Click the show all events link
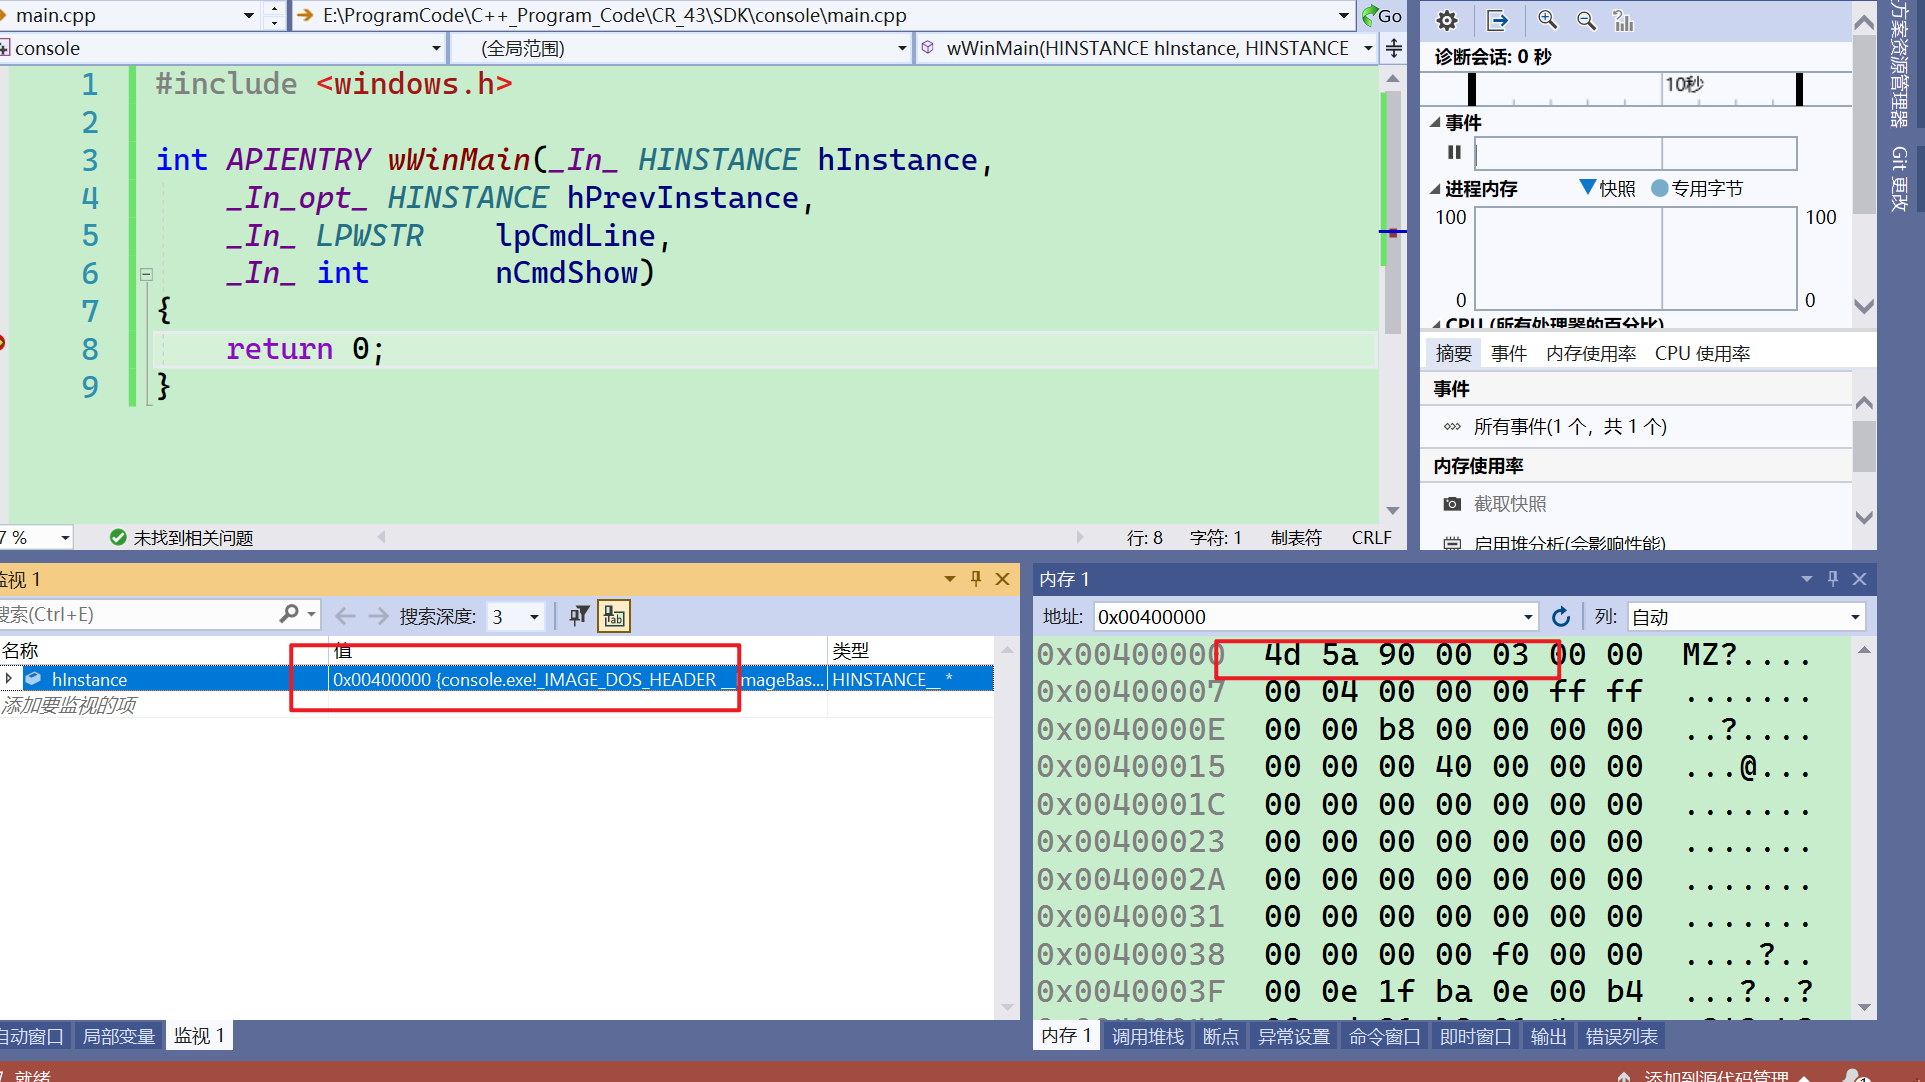Image resolution: width=1925 pixels, height=1082 pixels. [1569, 427]
